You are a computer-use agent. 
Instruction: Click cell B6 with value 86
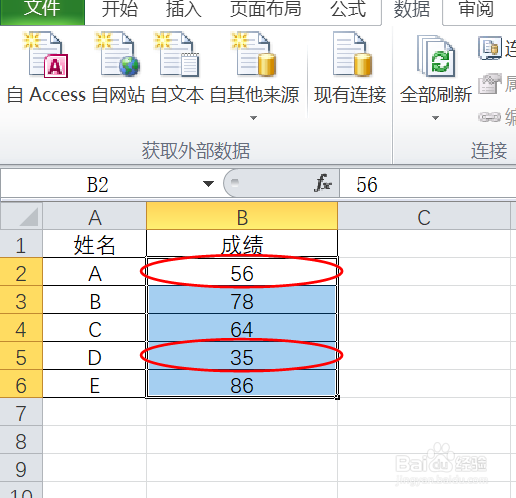coord(242,385)
